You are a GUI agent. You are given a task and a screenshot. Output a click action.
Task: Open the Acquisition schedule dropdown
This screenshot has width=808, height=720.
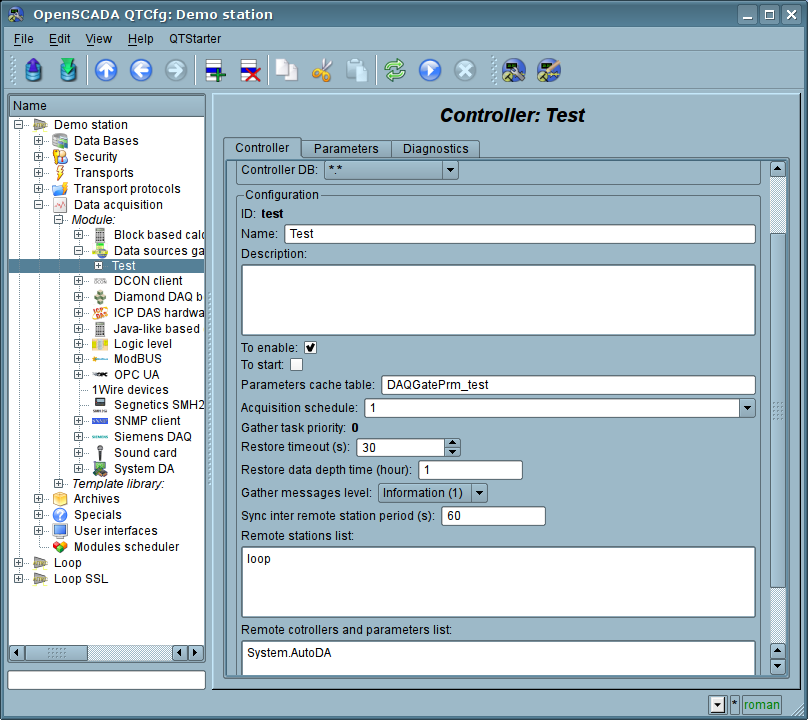pyautogui.click(x=746, y=408)
